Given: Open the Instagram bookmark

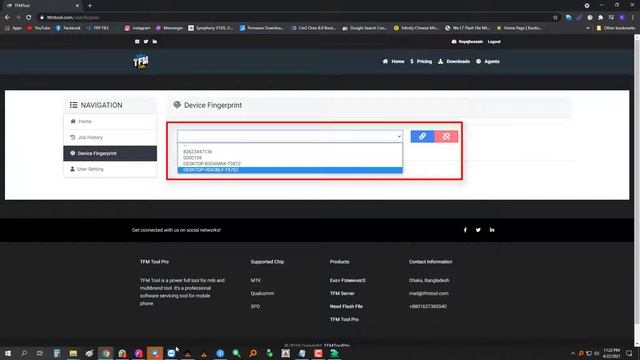Looking at the screenshot, I should point(137,28).
